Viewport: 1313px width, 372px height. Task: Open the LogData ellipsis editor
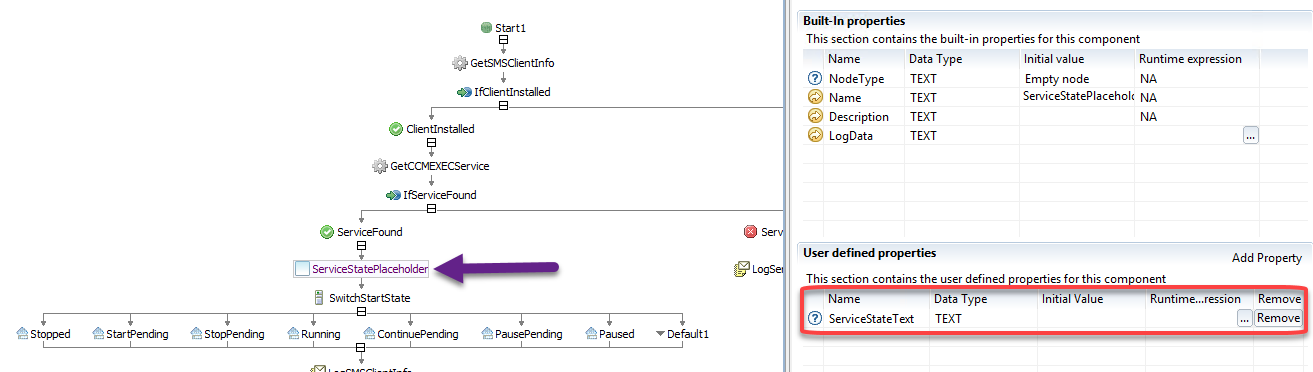[1251, 136]
